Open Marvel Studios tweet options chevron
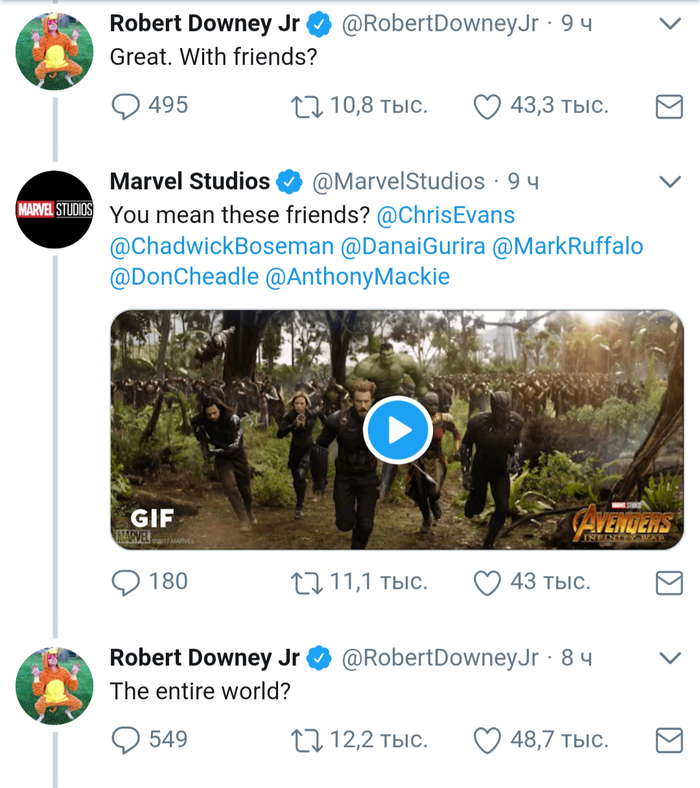The width and height of the screenshot is (700, 788). [670, 182]
